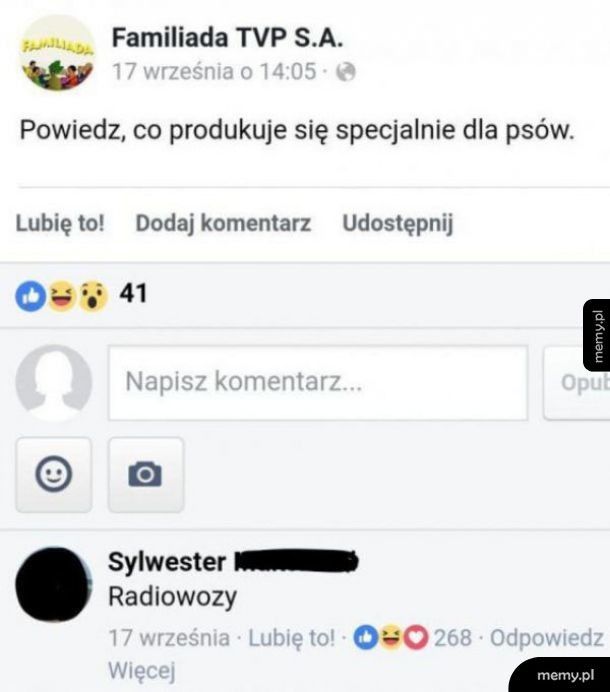The height and width of the screenshot is (692, 610).
Task: Expand Więcej under Sylwester's comment
Action: click(x=141, y=671)
